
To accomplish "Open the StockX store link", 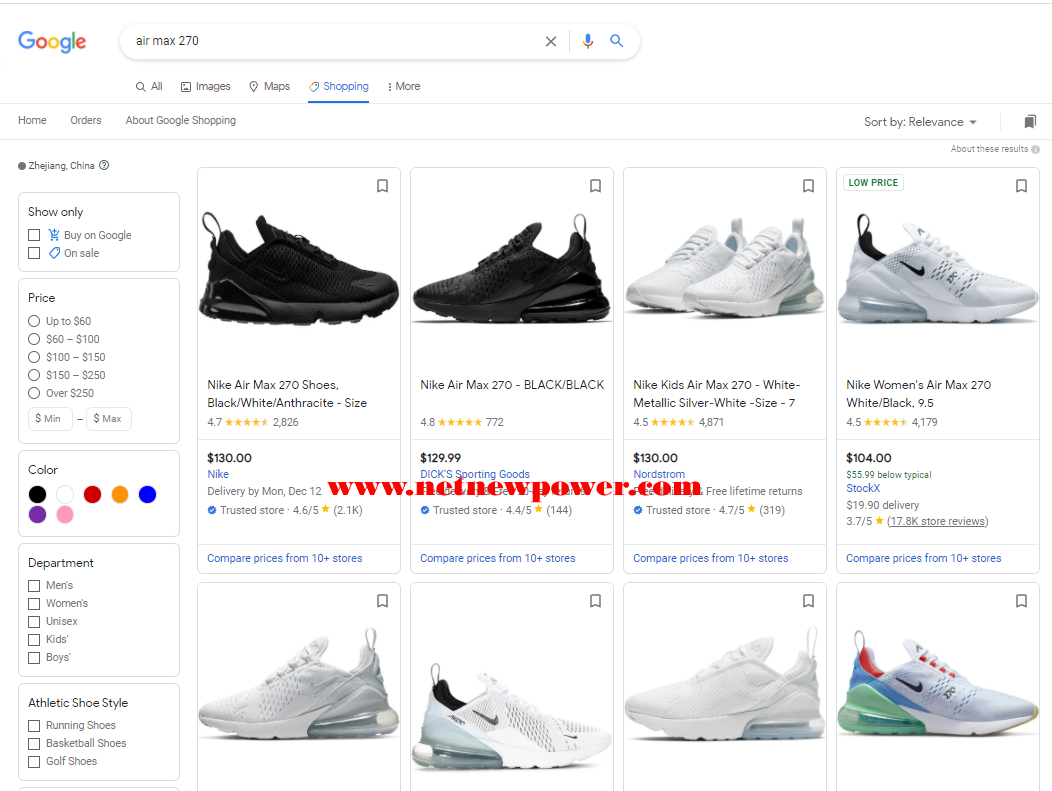I will pyautogui.click(x=863, y=488).
